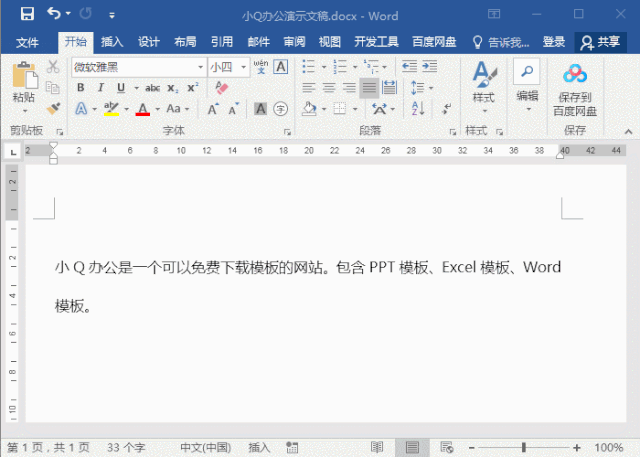The width and height of the screenshot is (640, 457).
Task: Decrease paragraph indent
Action: [x=409, y=67]
